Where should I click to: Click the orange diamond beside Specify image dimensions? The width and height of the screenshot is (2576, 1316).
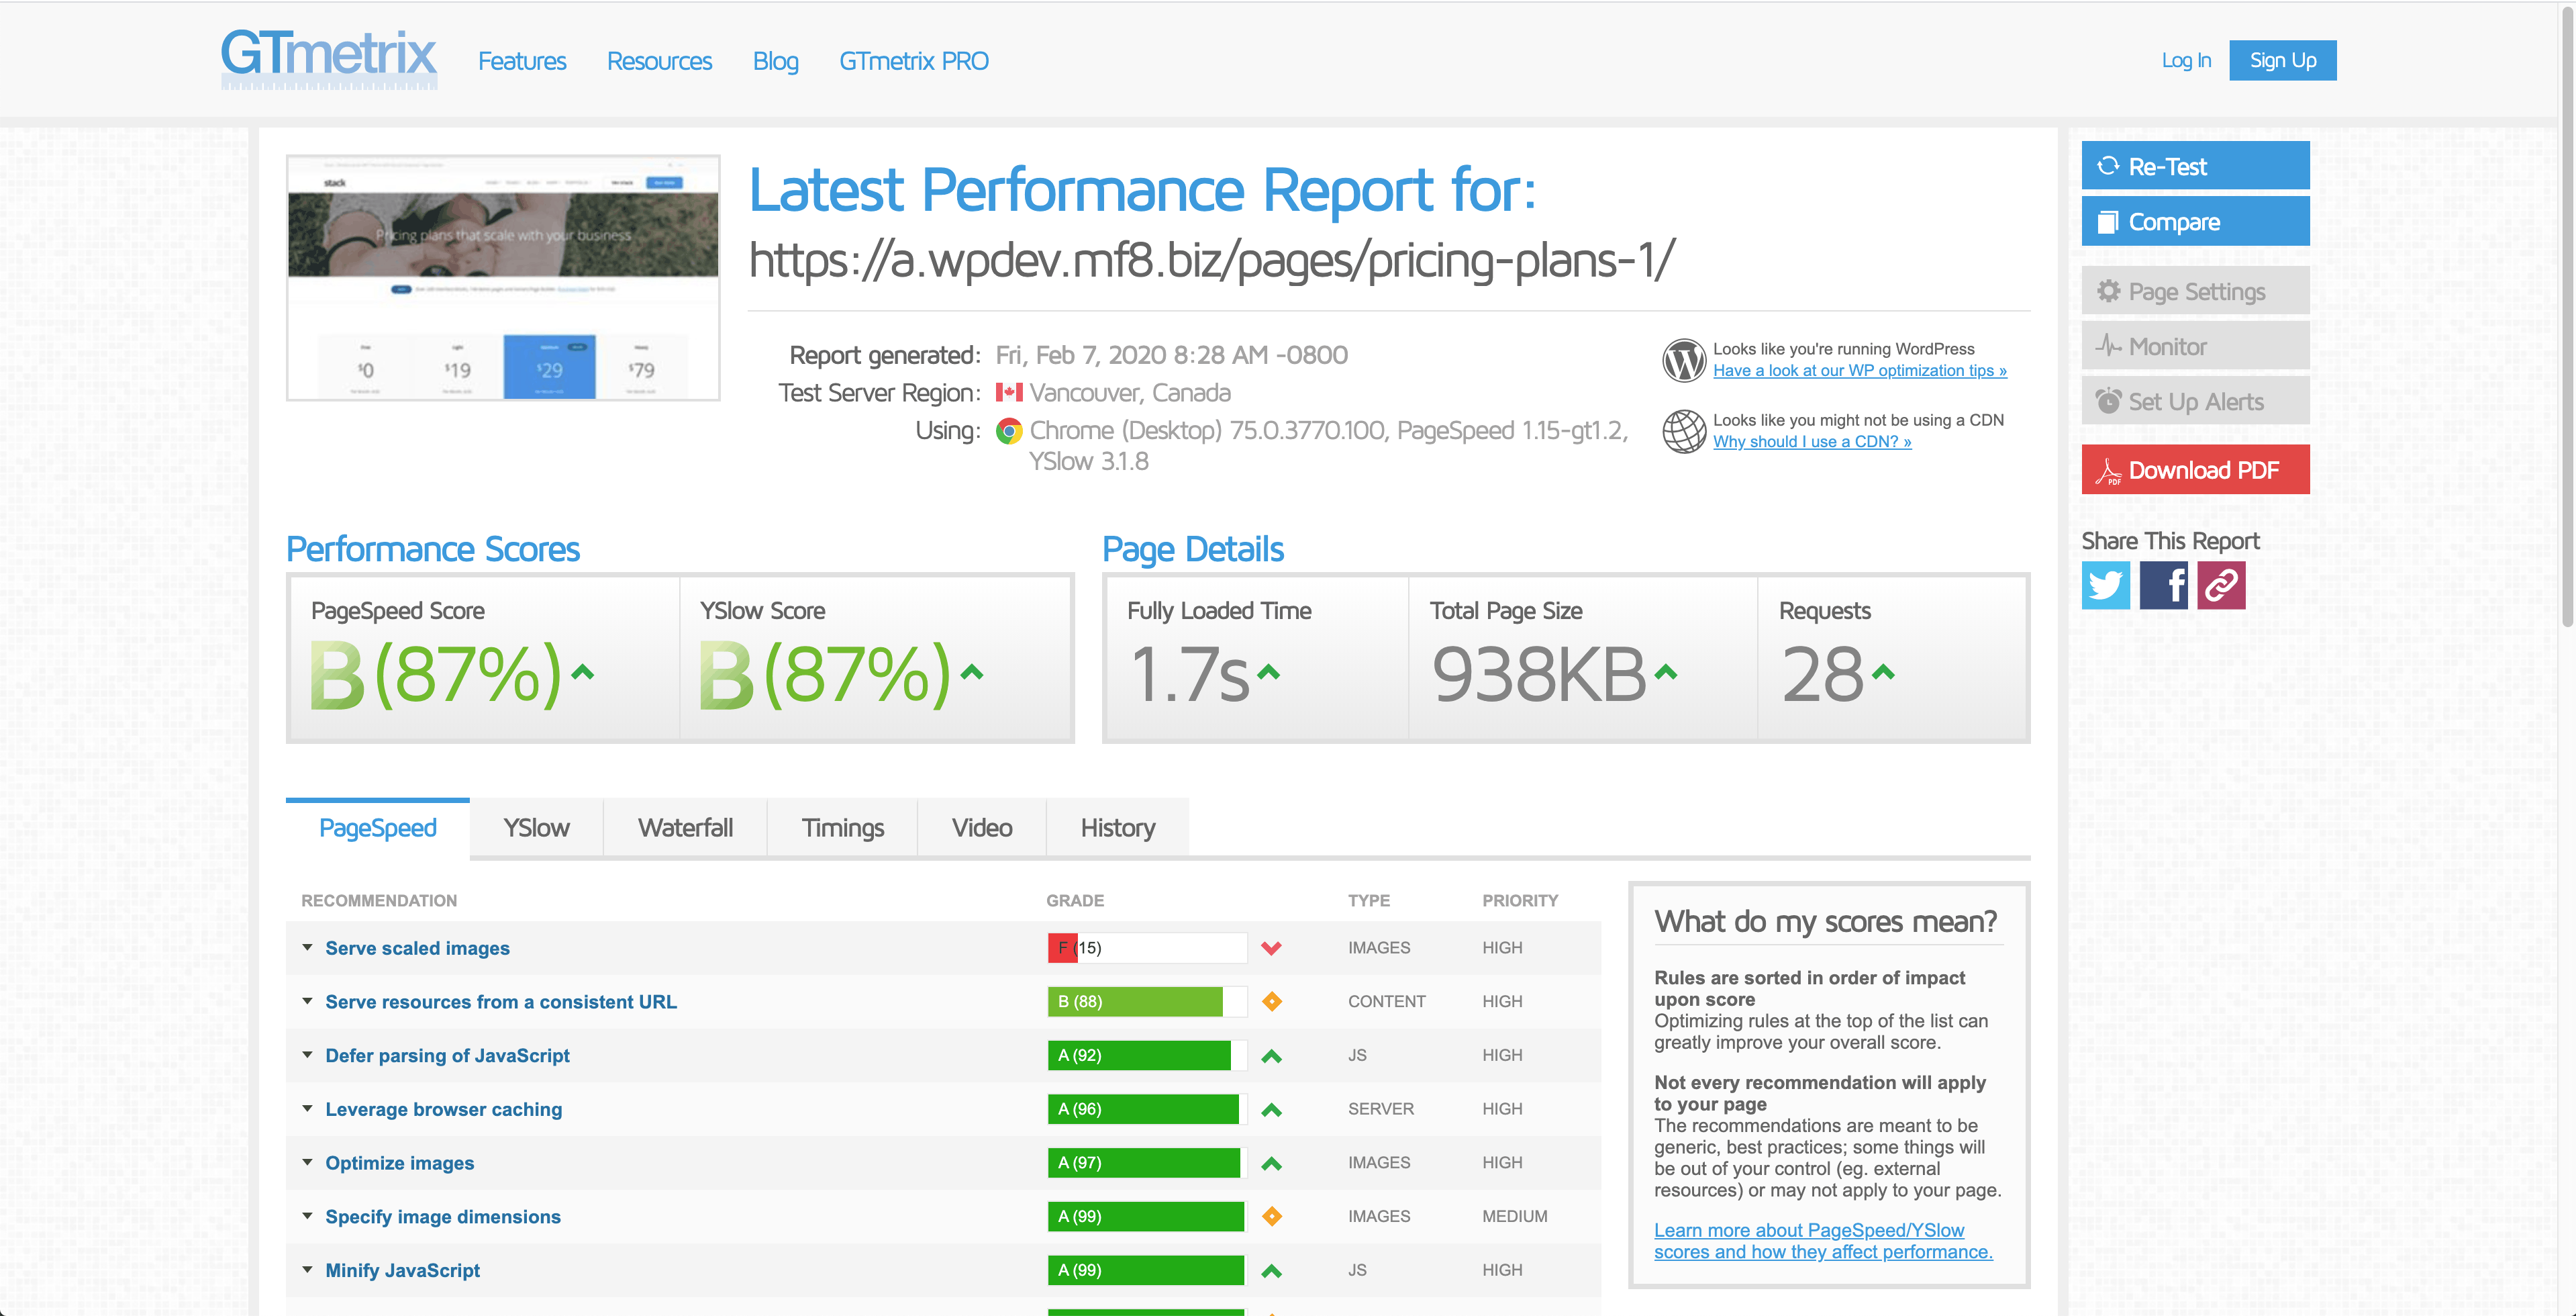click(1271, 1216)
